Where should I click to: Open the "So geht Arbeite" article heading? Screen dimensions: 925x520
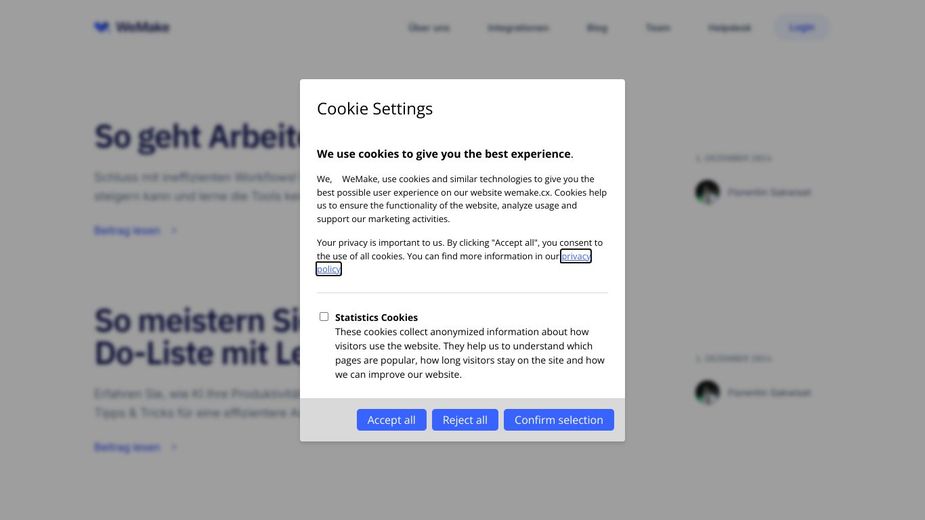[197, 137]
